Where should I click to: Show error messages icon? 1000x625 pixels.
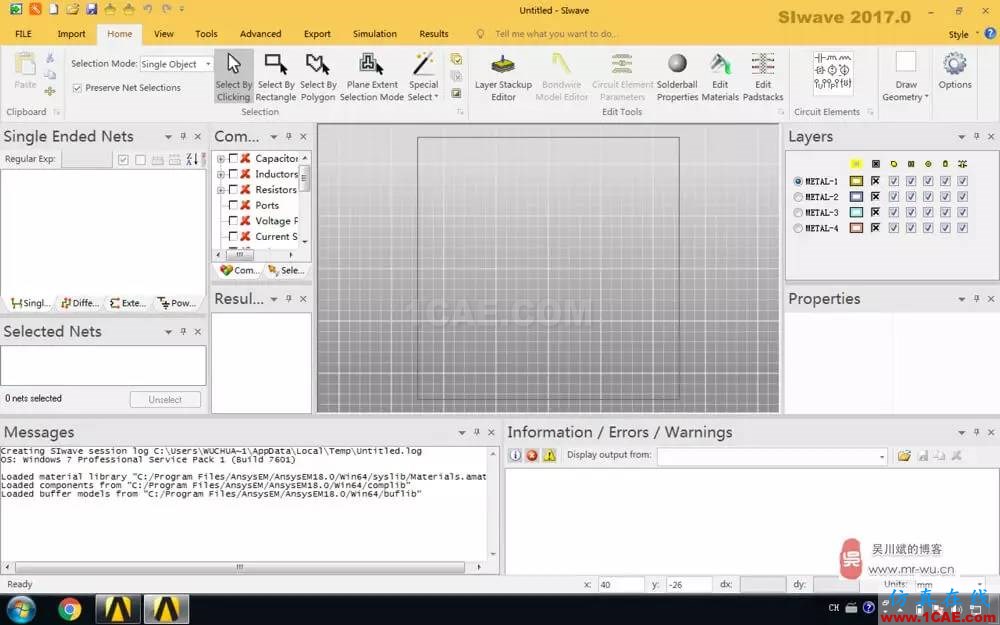coord(532,455)
